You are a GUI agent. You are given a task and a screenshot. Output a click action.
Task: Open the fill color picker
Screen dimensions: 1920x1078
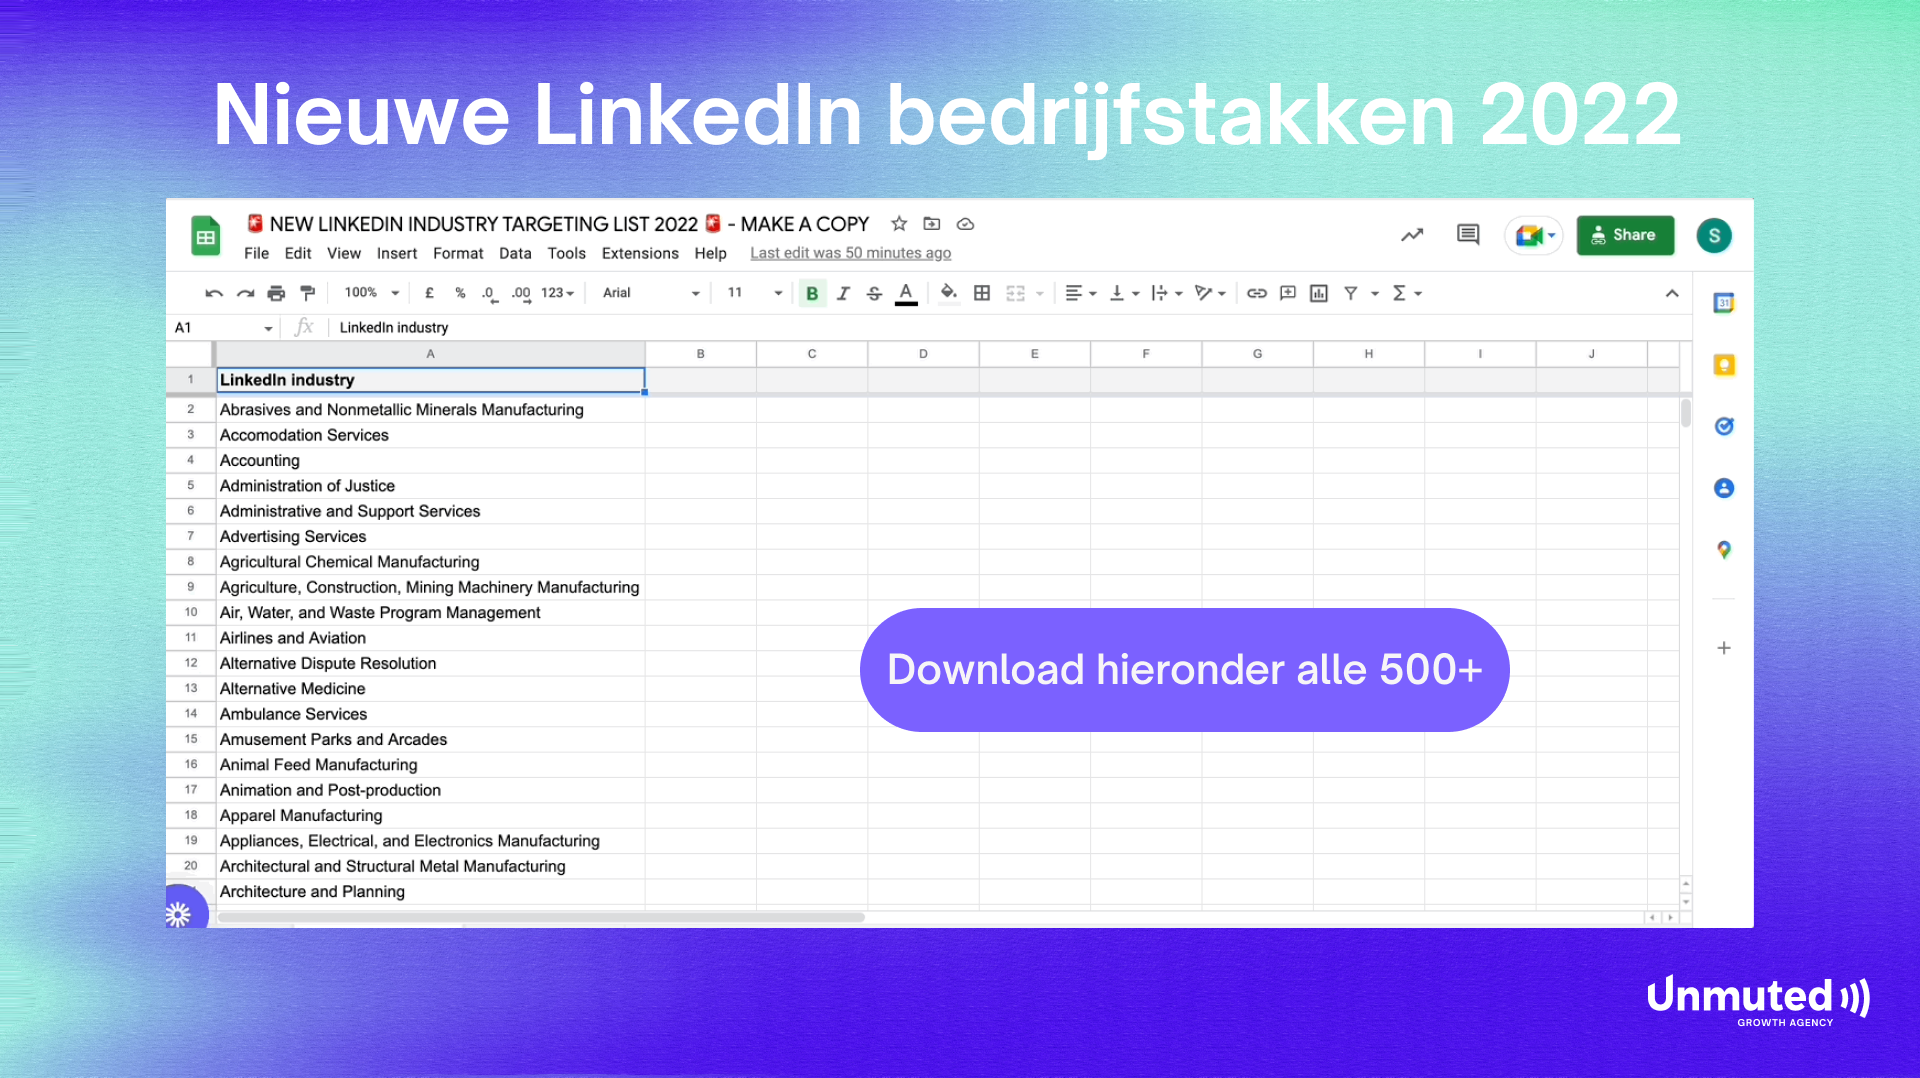pos(949,293)
